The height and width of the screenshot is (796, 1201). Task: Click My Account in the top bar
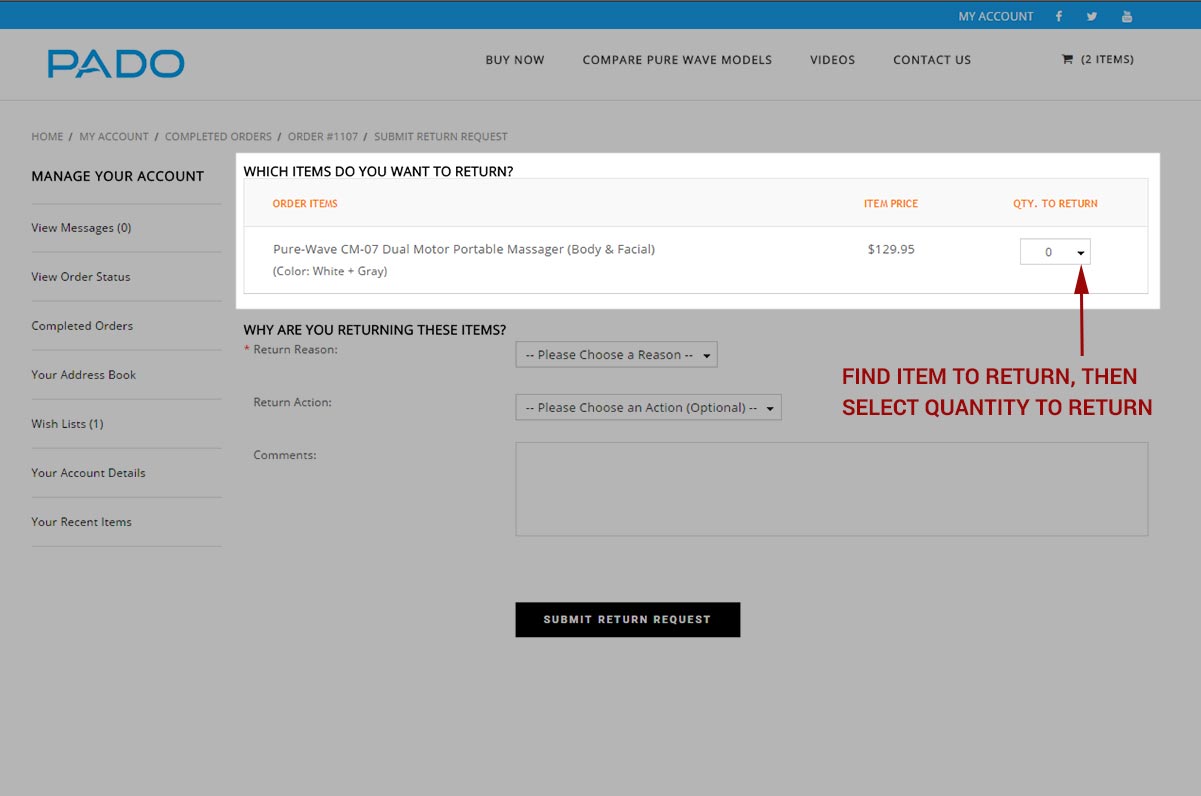click(x=995, y=16)
